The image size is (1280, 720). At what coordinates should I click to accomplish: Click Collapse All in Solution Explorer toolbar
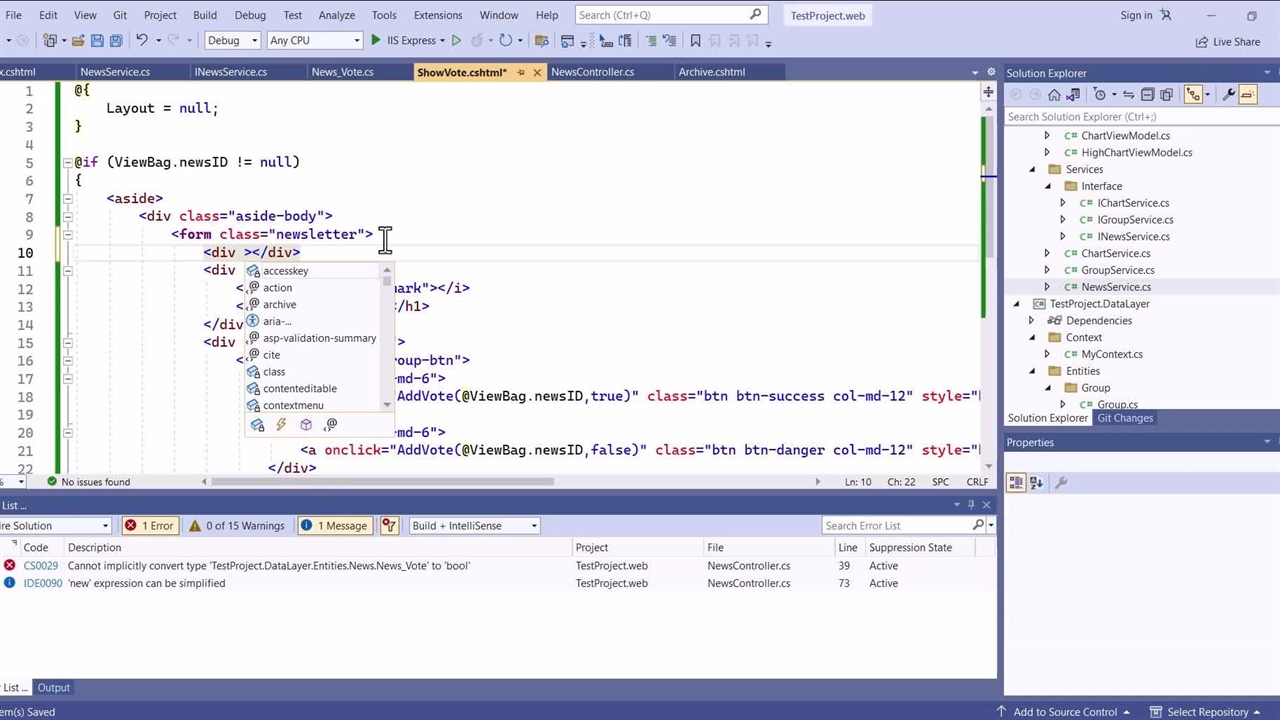pyautogui.click(x=1148, y=94)
